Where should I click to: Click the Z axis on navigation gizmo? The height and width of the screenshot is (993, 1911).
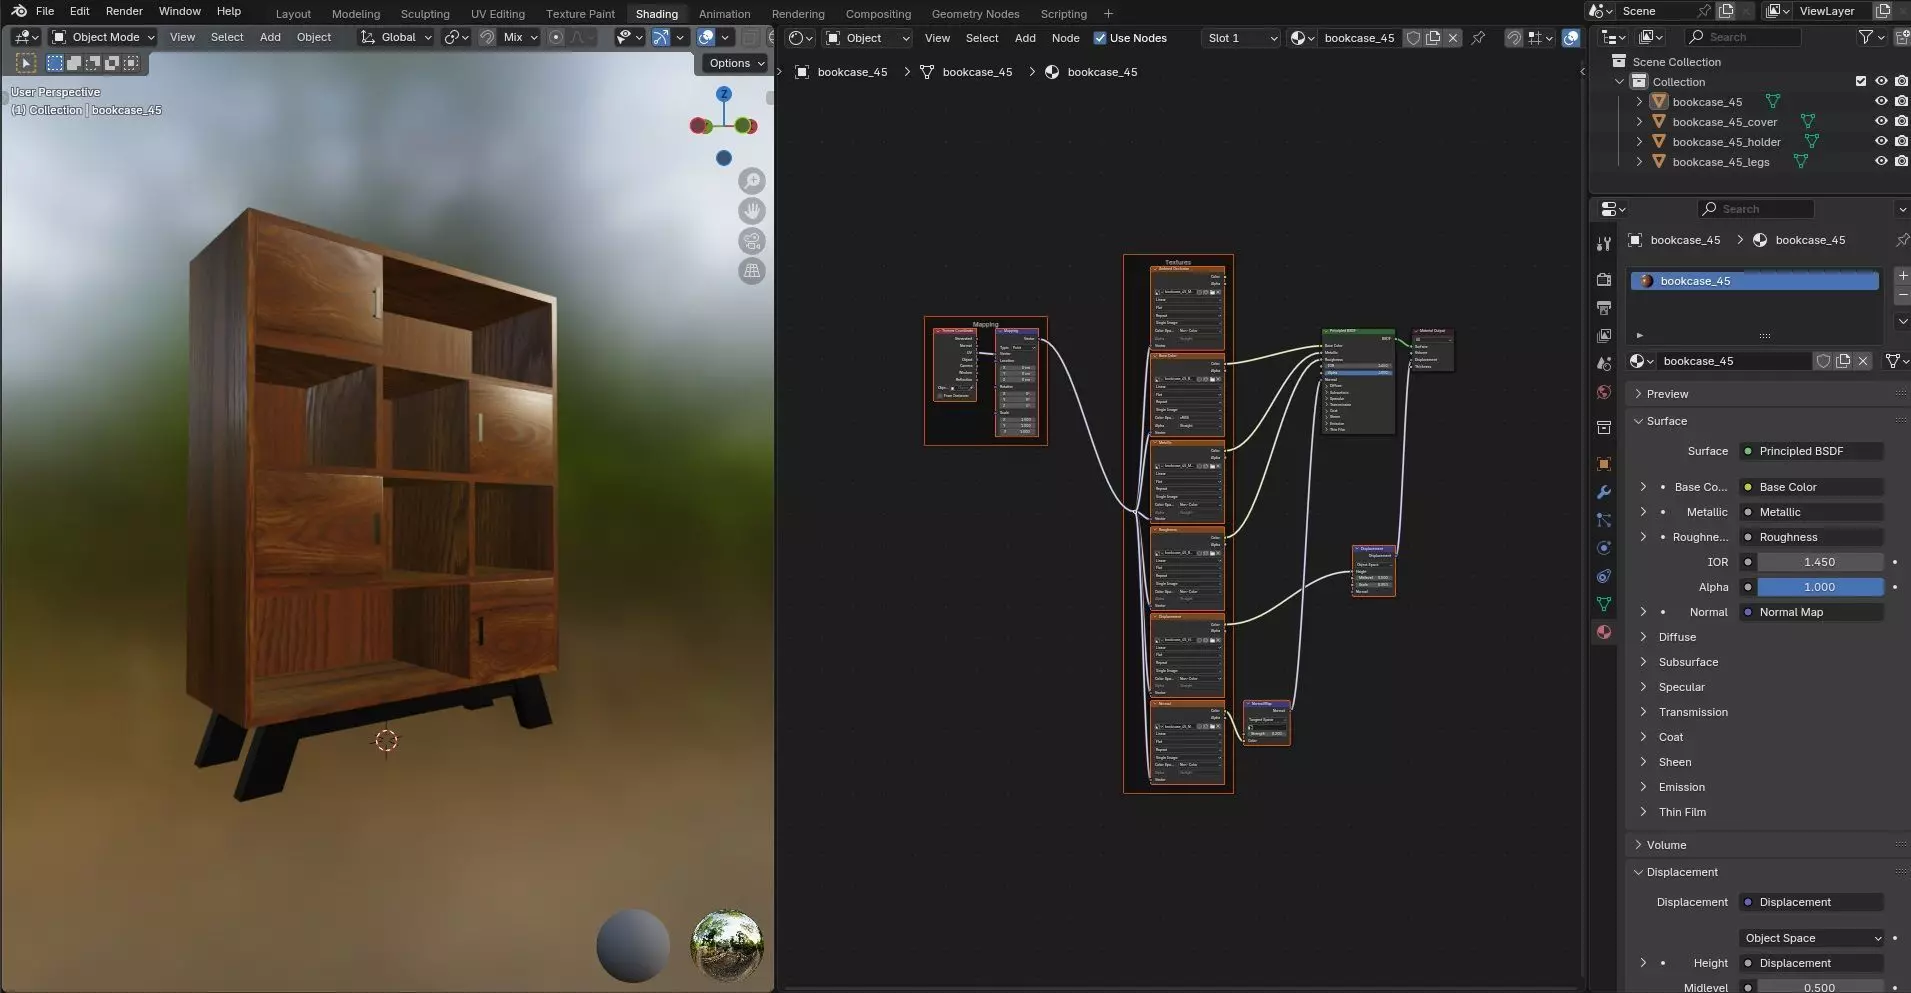click(x=724, y=94)
